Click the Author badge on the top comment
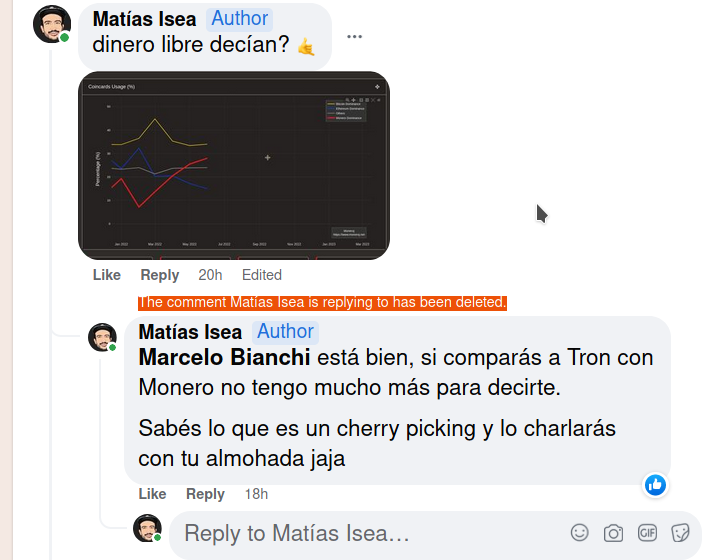Viewport: 708px width, 560px height. [240, 19]
